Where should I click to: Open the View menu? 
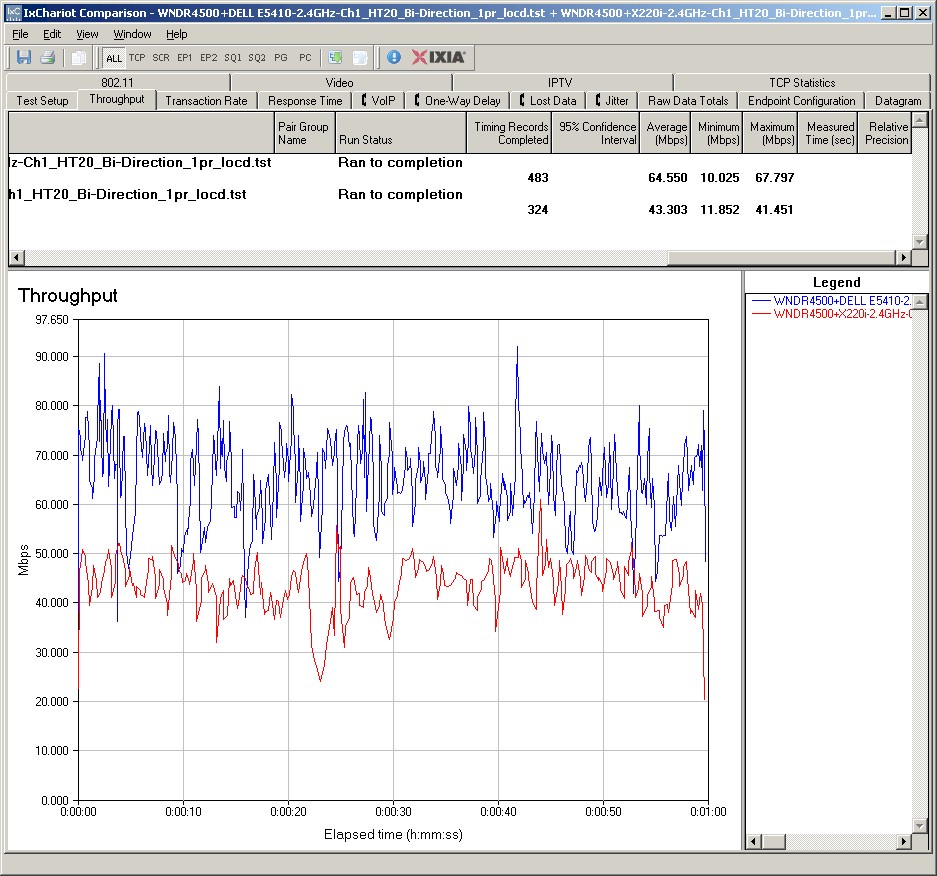tap(87, 34)
